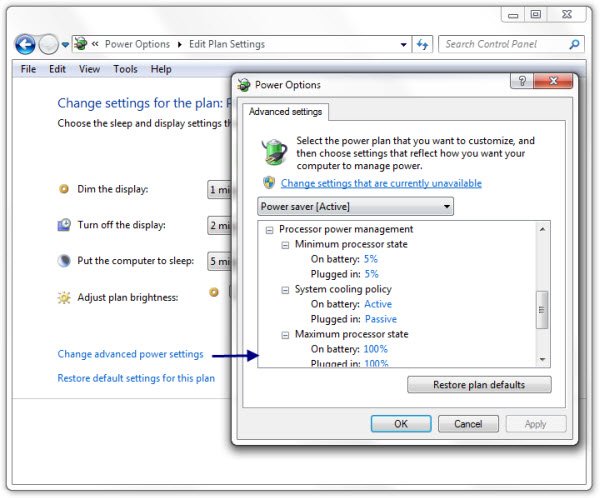Click Minimum processor On battery 5% value
Screen dimensions: 600x498
pyautogui.click(x=370, y=259)
